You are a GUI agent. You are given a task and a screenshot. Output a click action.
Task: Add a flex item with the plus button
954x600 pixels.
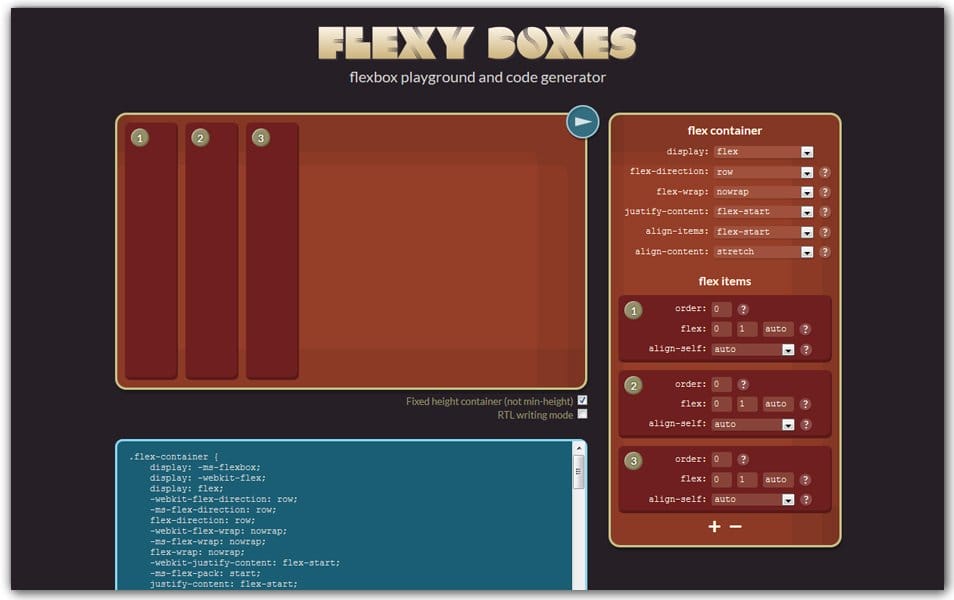click(714, 525)
